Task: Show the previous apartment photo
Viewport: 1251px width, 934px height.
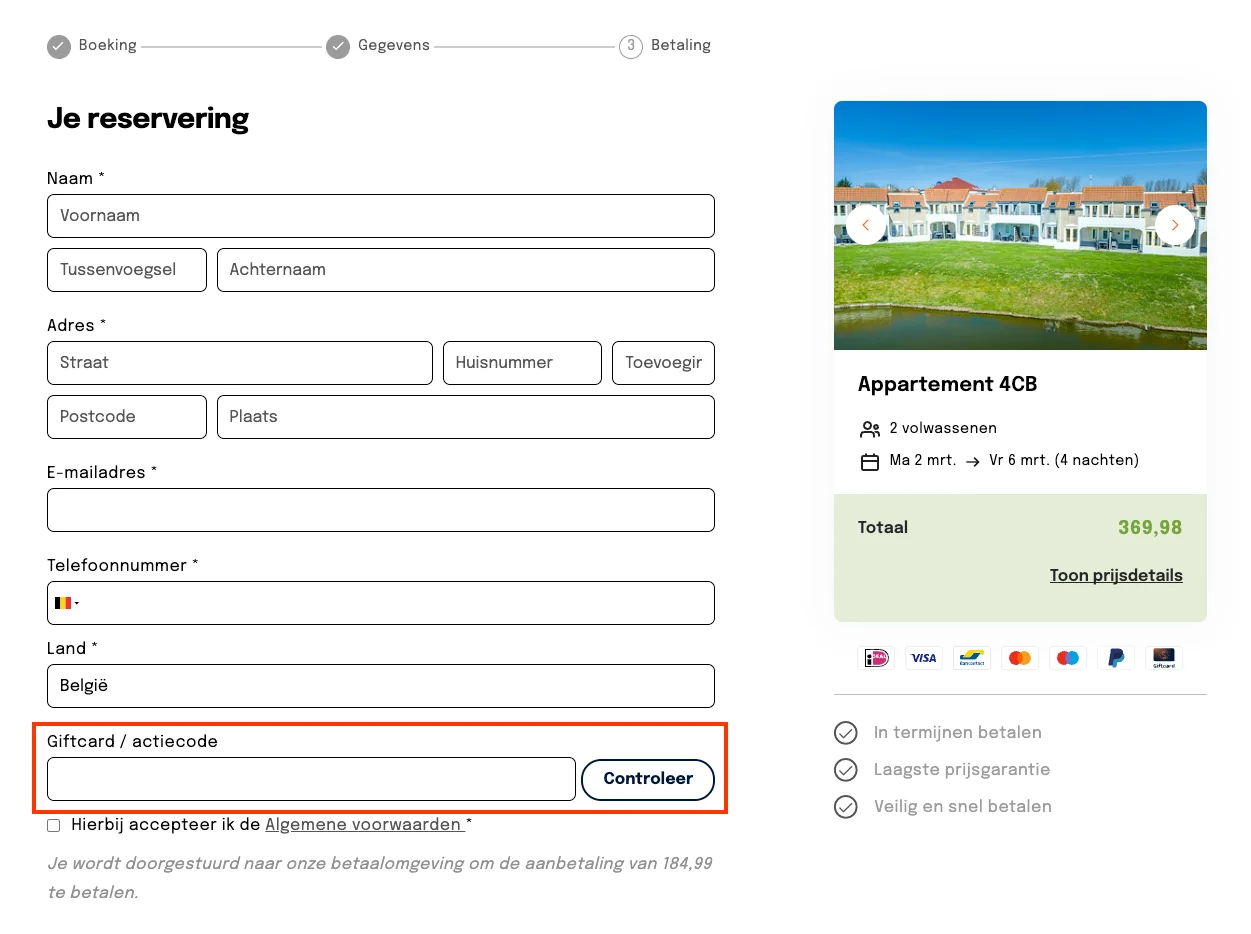Action: coord(866,225)
